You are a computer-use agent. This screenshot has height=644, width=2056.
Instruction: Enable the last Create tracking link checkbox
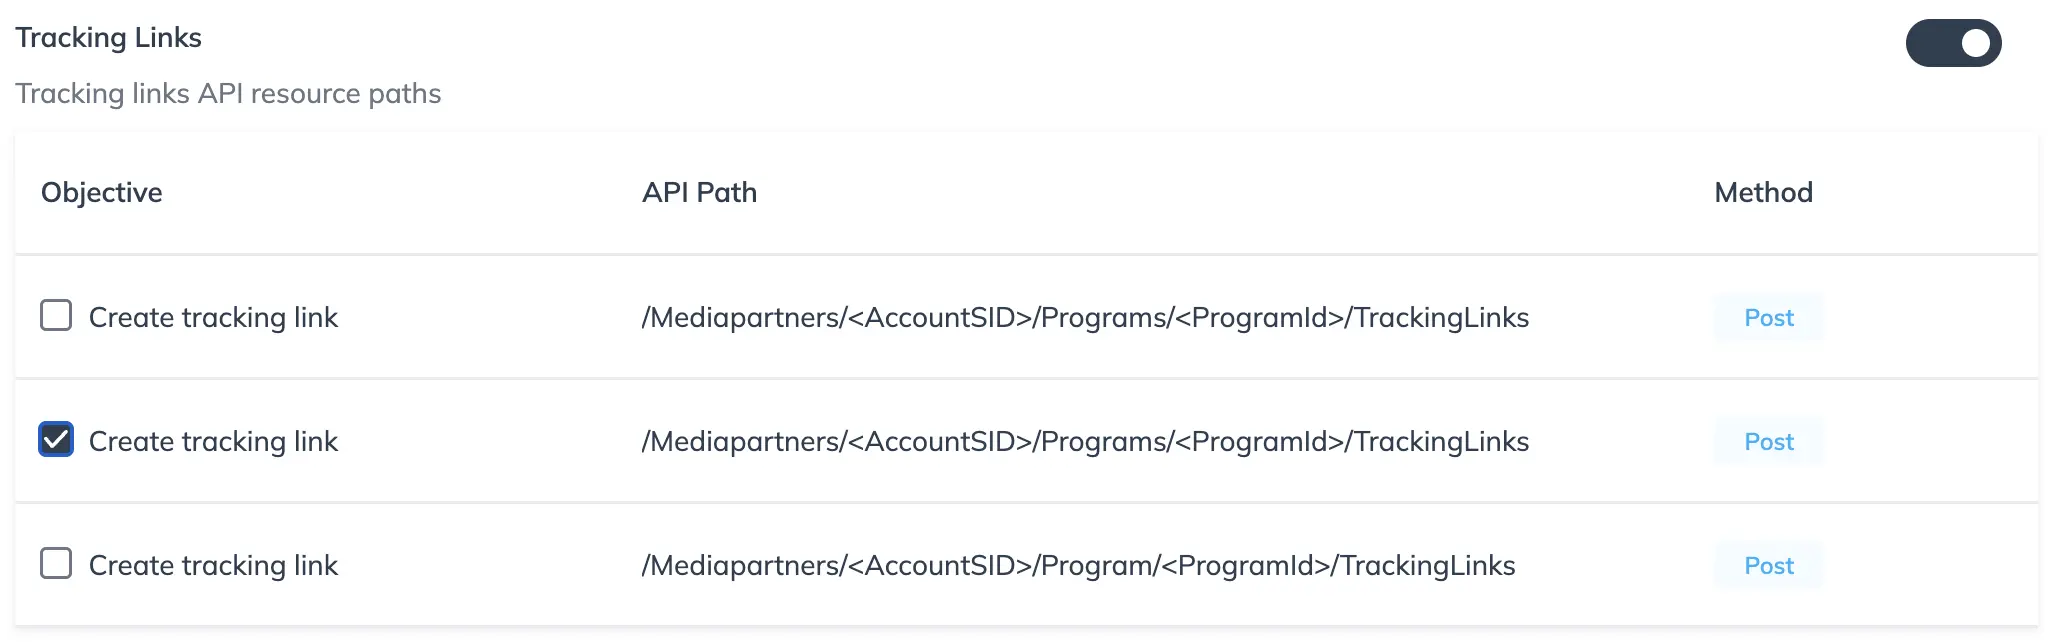pyautogui.click(x=56, y=565)
